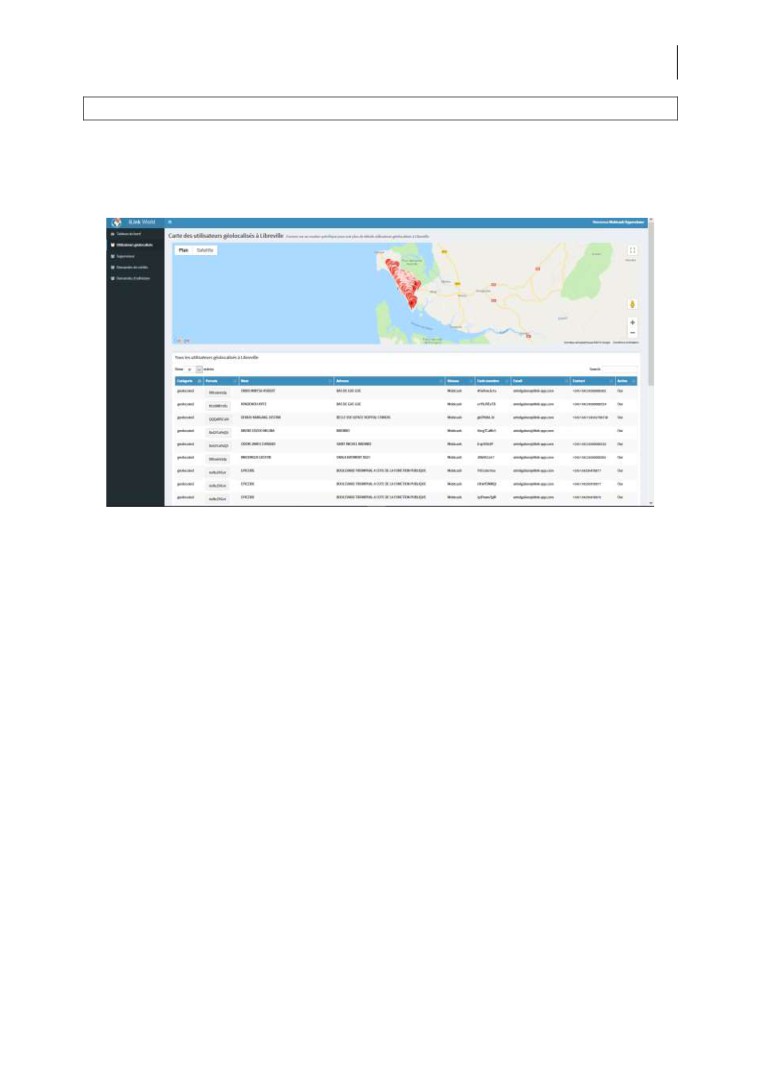Switch map to Satellite view

point(204,250)
